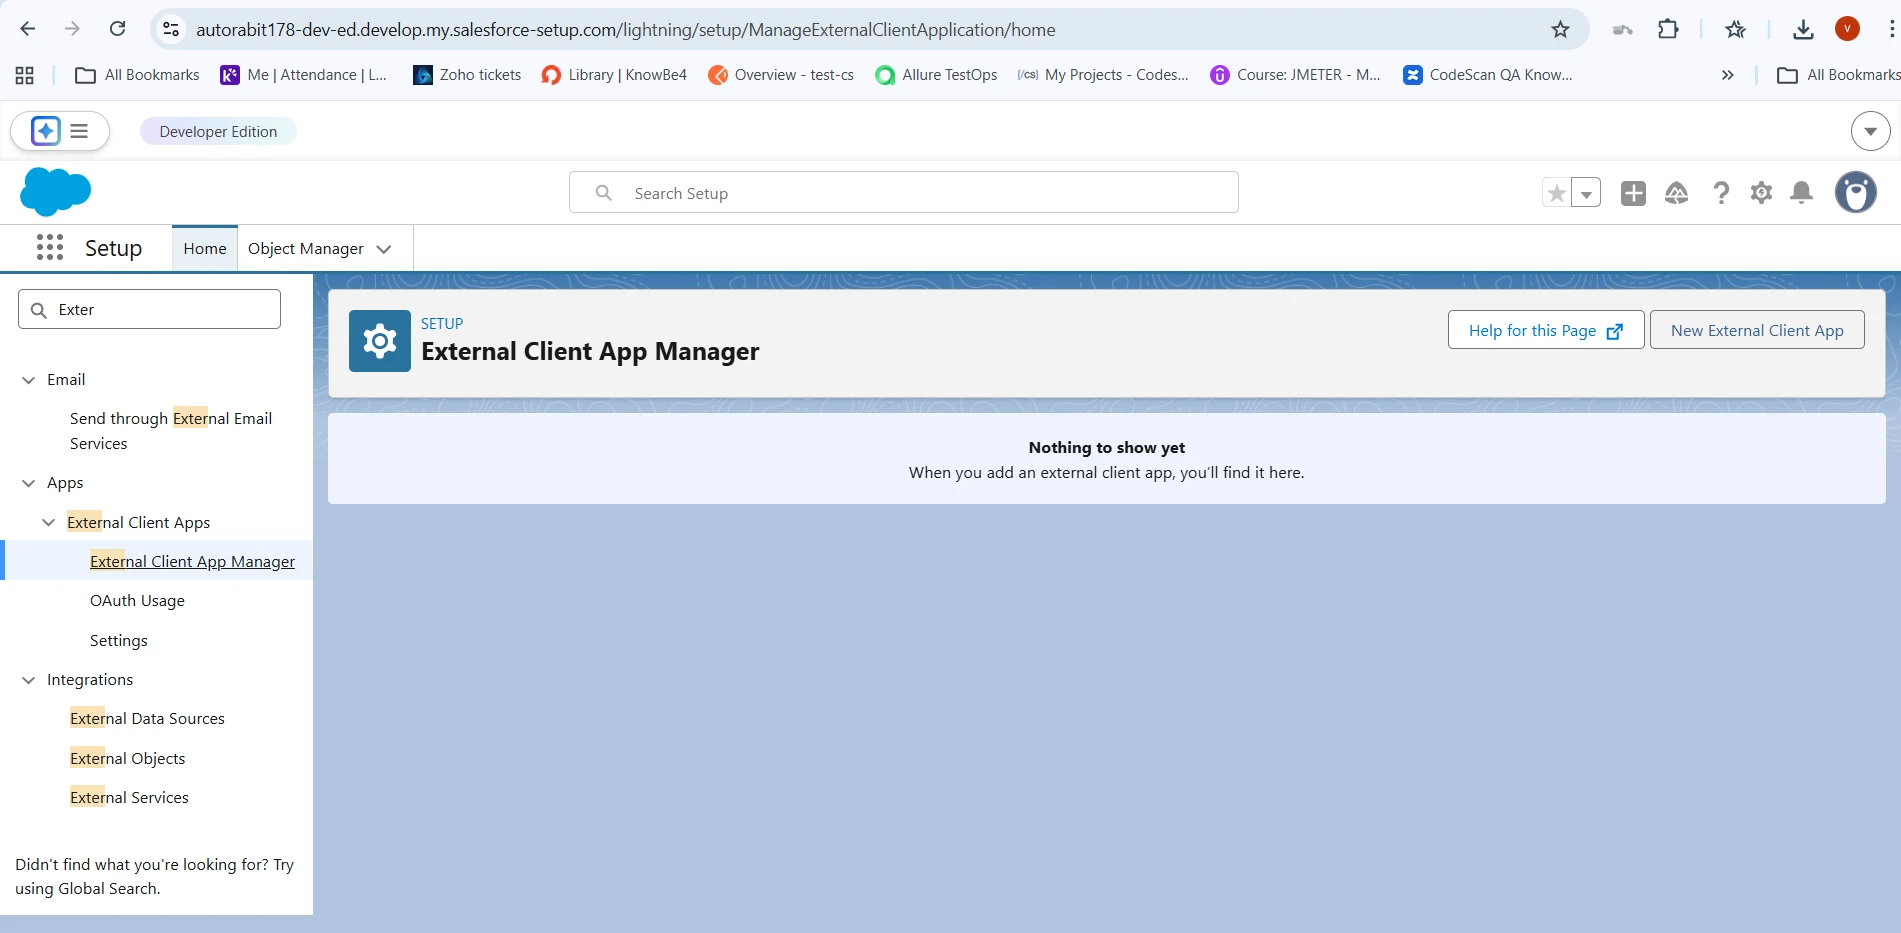
Task: Add page to favorites with star icon
Action: tap(1556, 193)
